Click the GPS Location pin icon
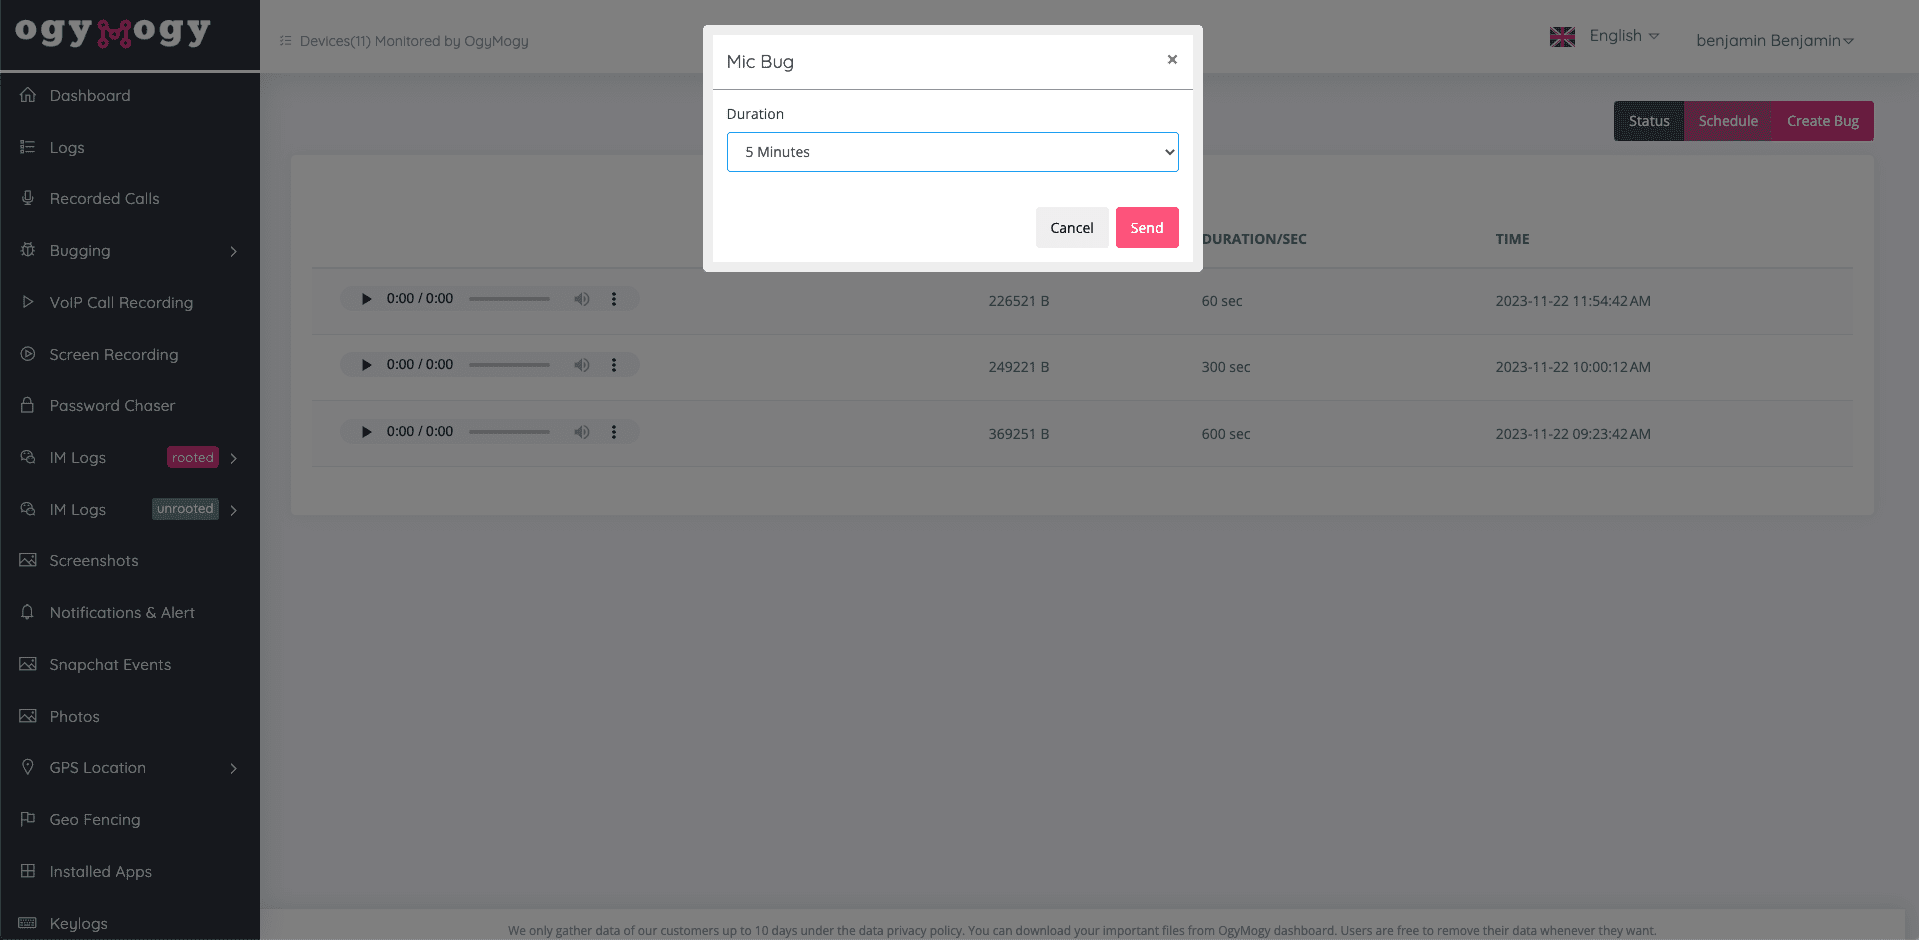Viewport: 1919px width, 940px height. [28, 767]
